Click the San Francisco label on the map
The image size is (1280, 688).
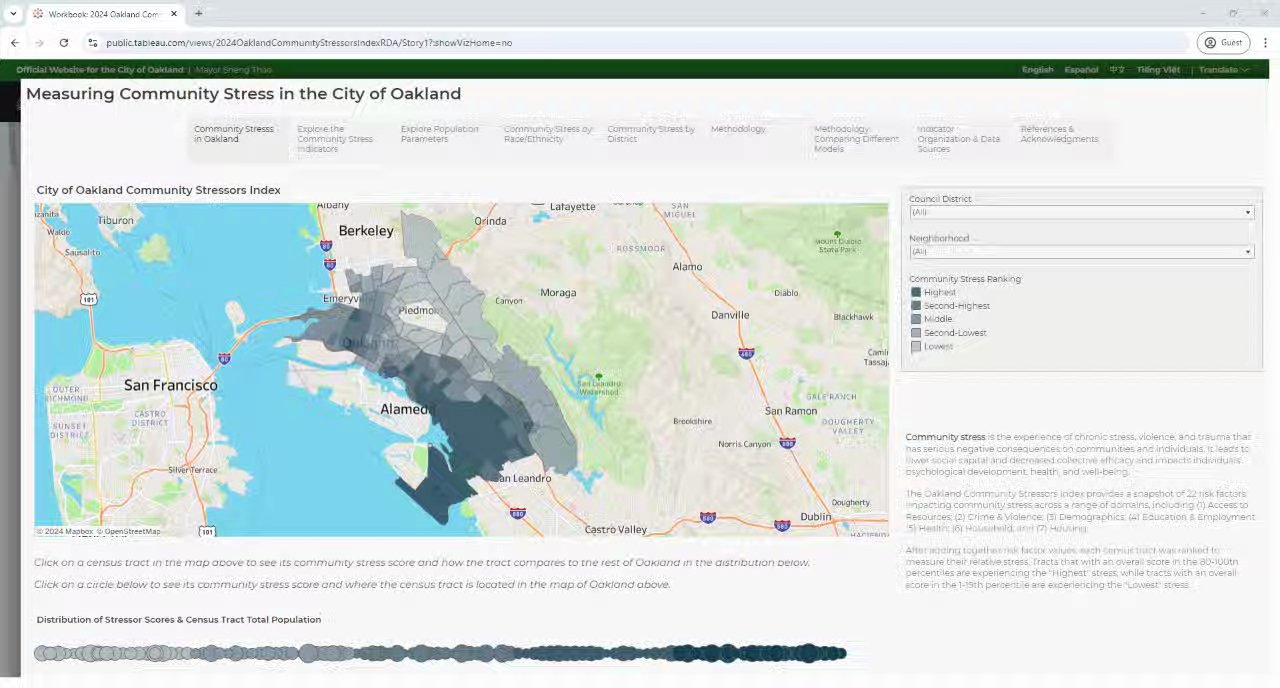170,385
